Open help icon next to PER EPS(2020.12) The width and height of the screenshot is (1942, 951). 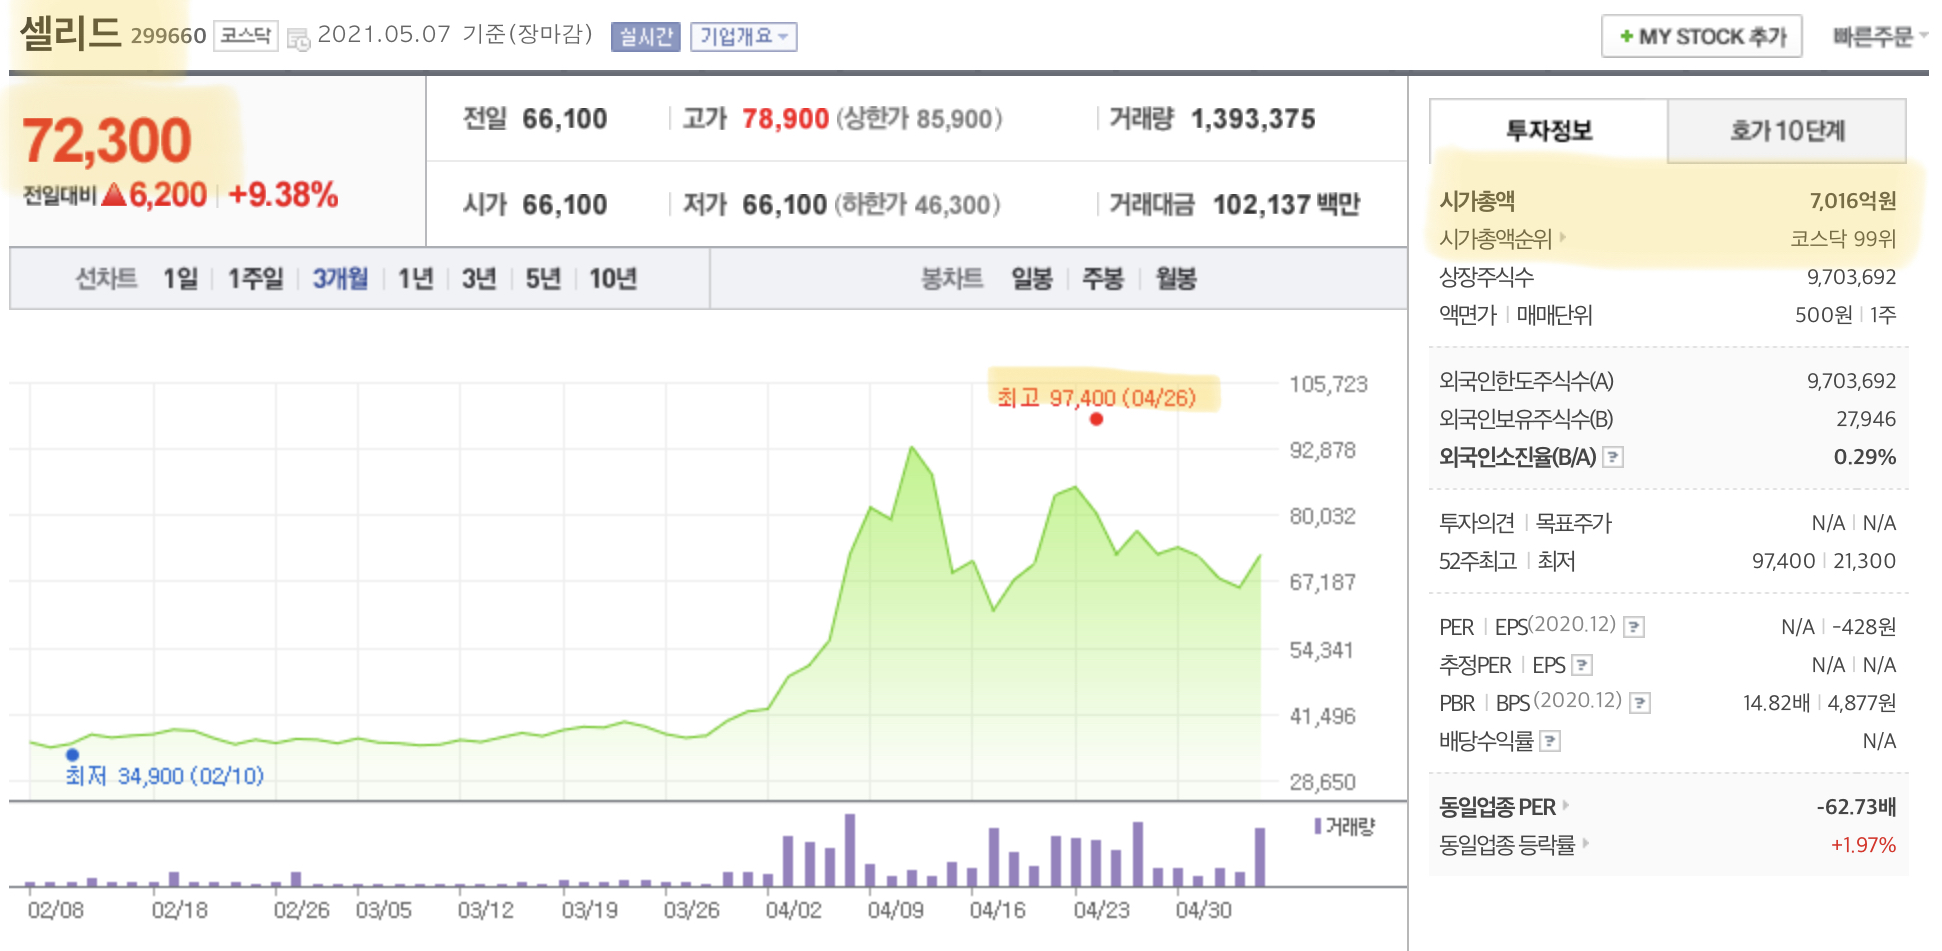coord(1633,627)
